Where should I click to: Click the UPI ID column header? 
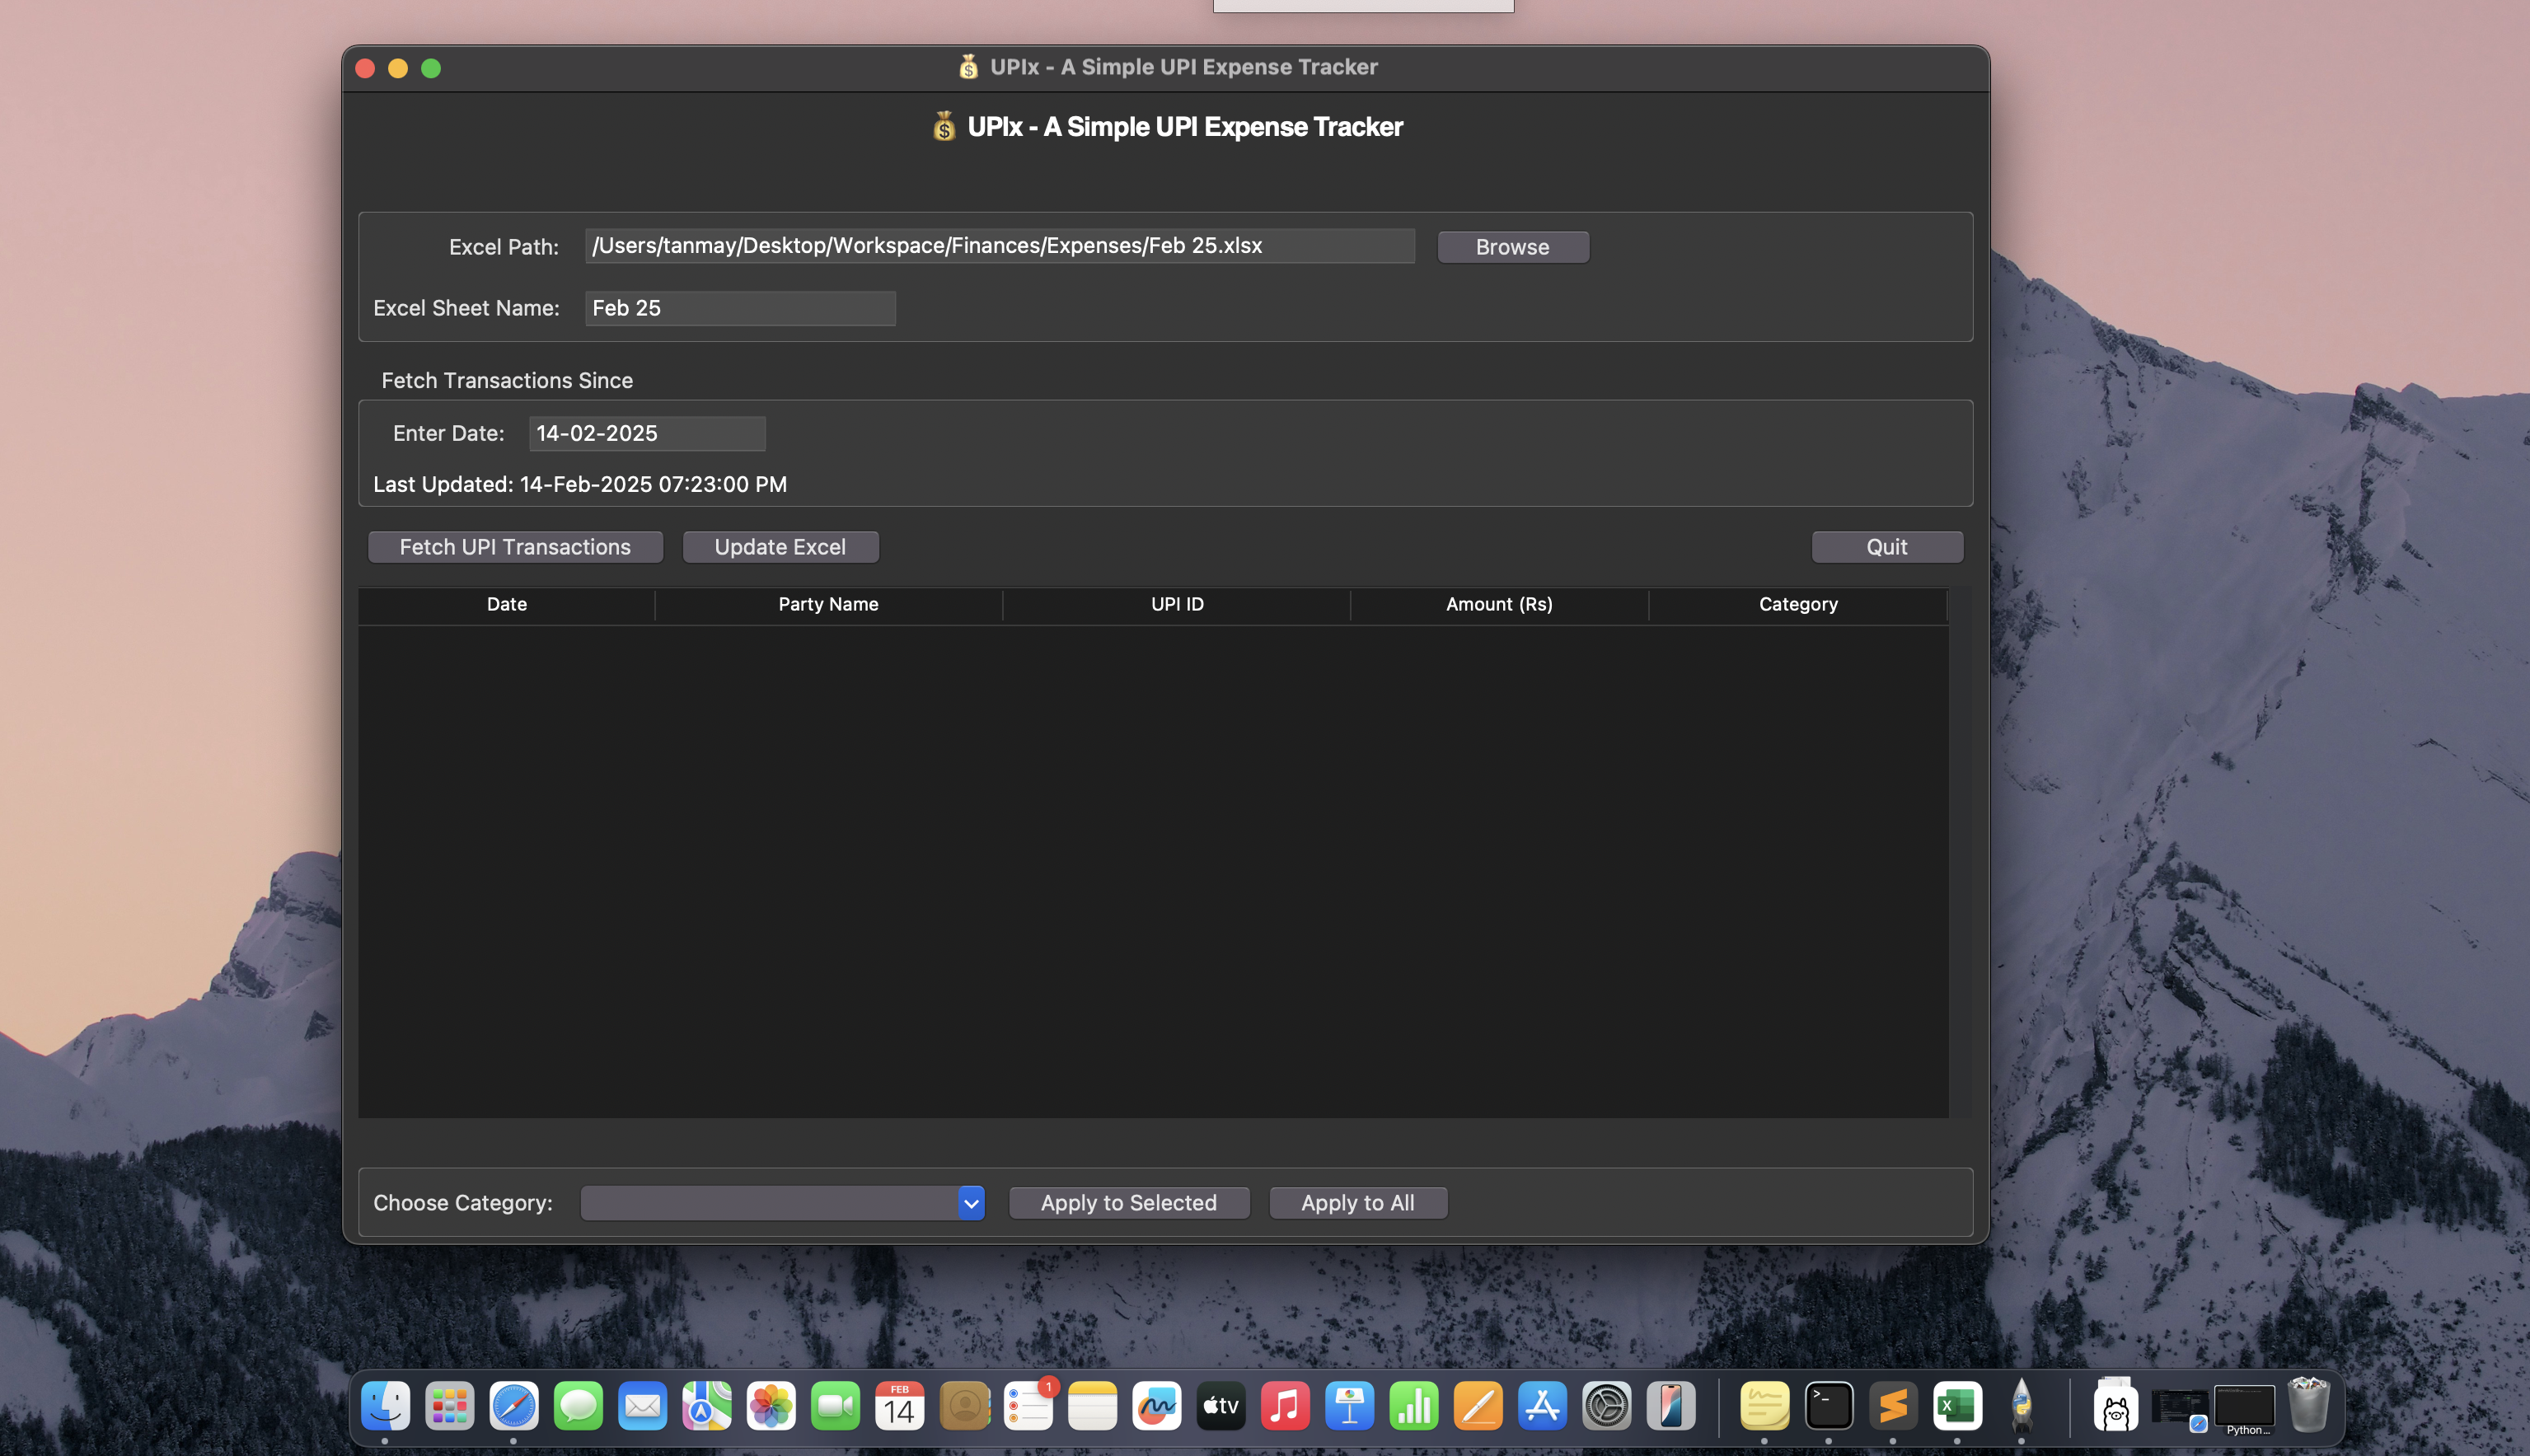pyautogui.click(x=1177, y=605)
